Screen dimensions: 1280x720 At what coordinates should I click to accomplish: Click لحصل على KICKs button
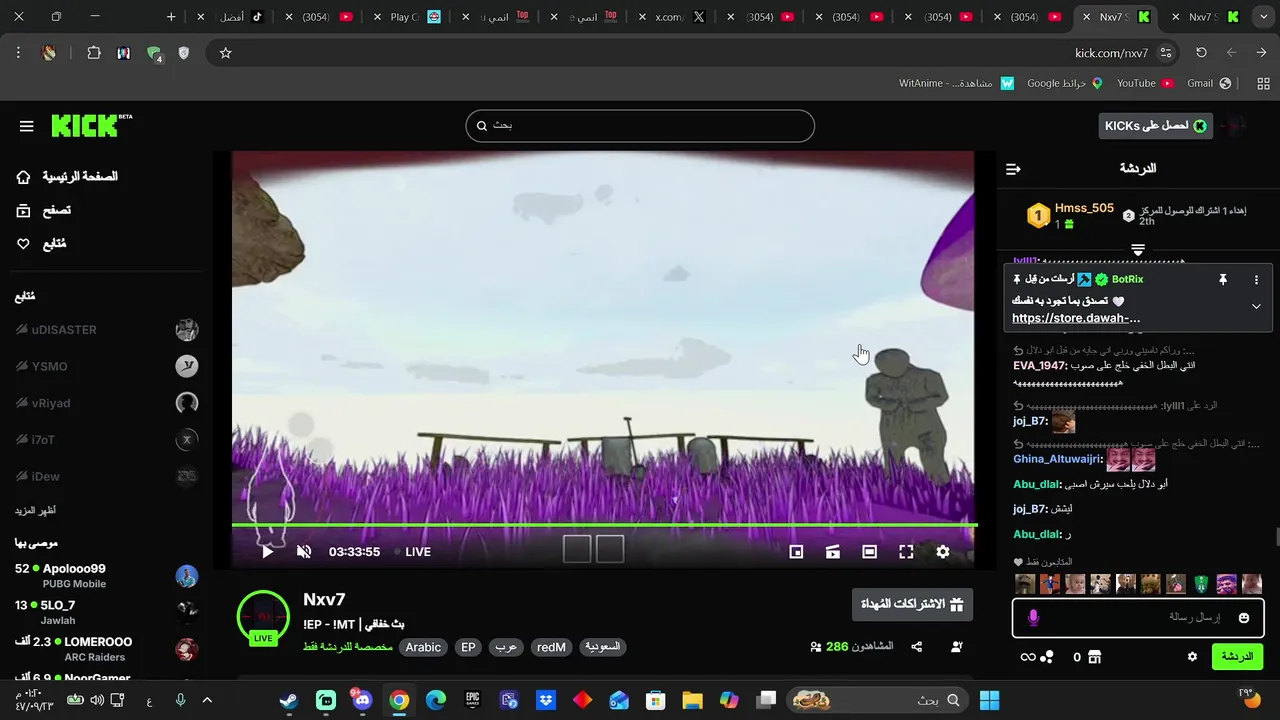coord(1156,126)
